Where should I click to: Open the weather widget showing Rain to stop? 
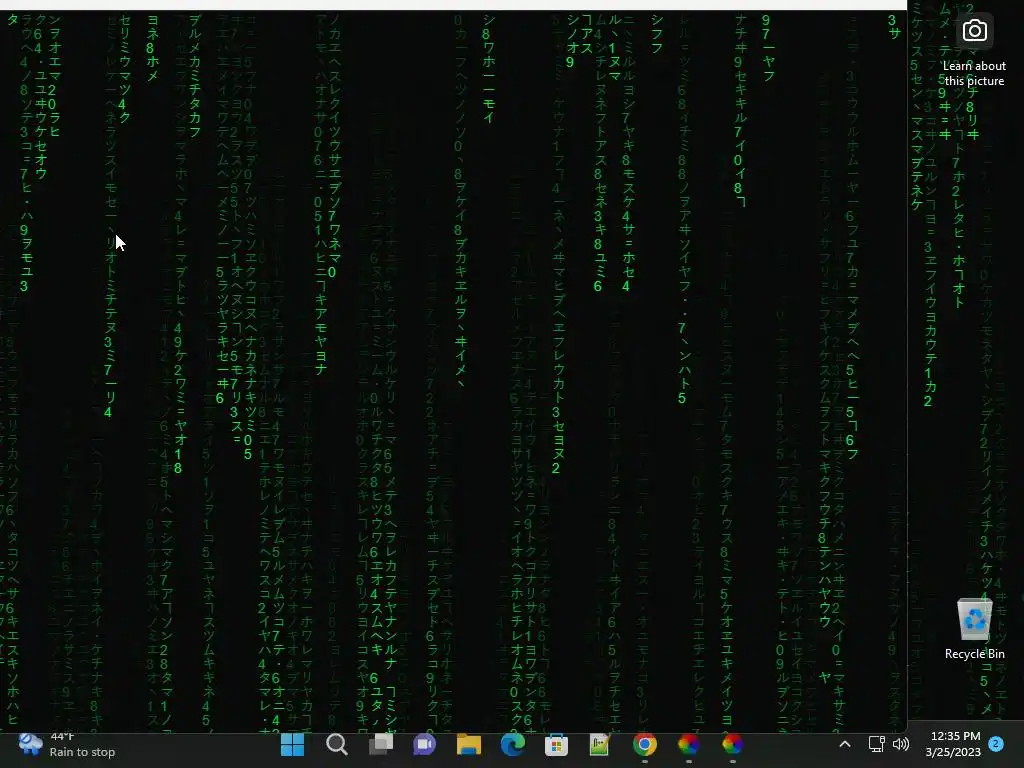(67, 744)
